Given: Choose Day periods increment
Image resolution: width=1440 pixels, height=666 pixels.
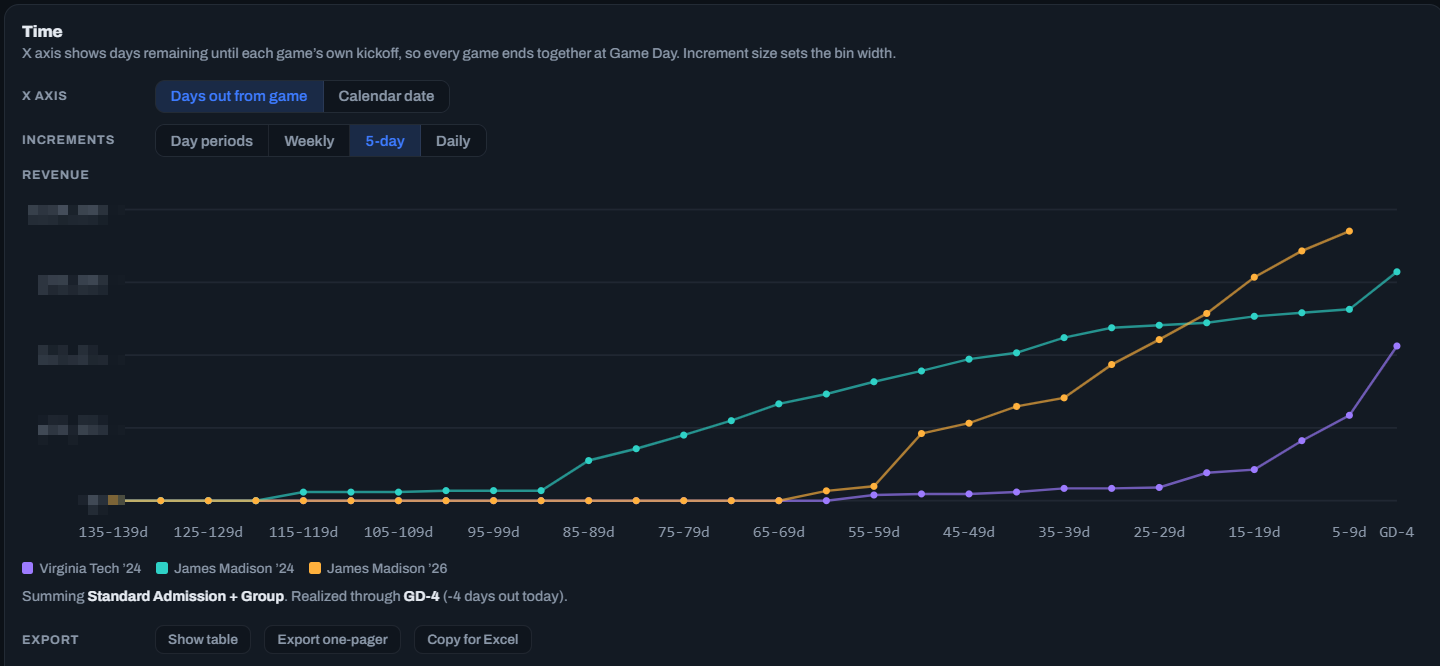Looking at the screenshot, I should (212, 141).
